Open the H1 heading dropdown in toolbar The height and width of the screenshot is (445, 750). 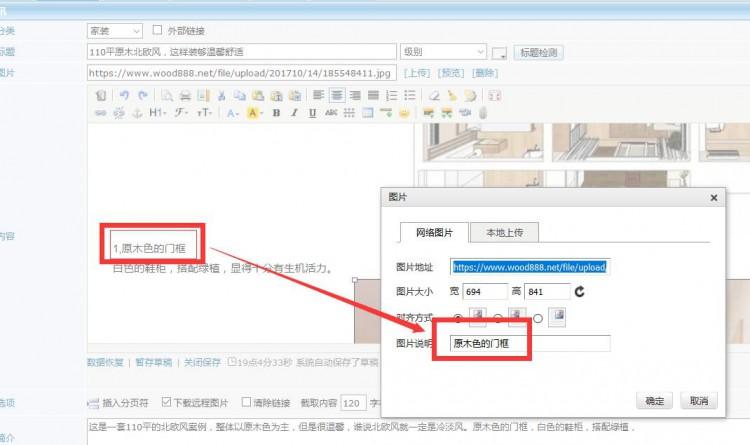point(157,114)
